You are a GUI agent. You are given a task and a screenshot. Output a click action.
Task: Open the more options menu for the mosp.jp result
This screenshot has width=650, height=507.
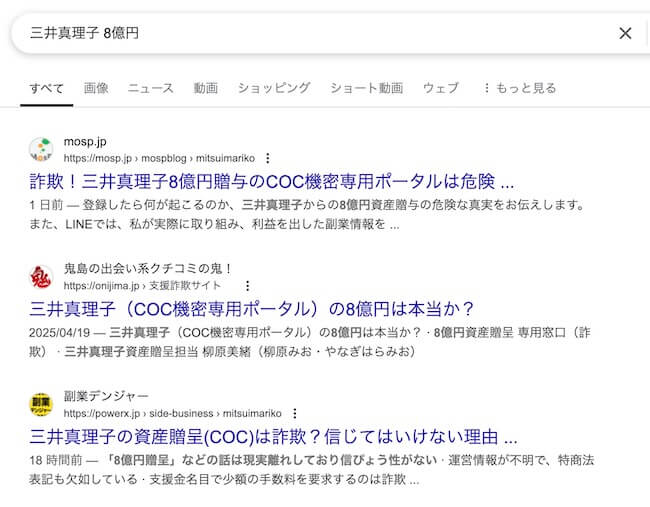[268, 158]
